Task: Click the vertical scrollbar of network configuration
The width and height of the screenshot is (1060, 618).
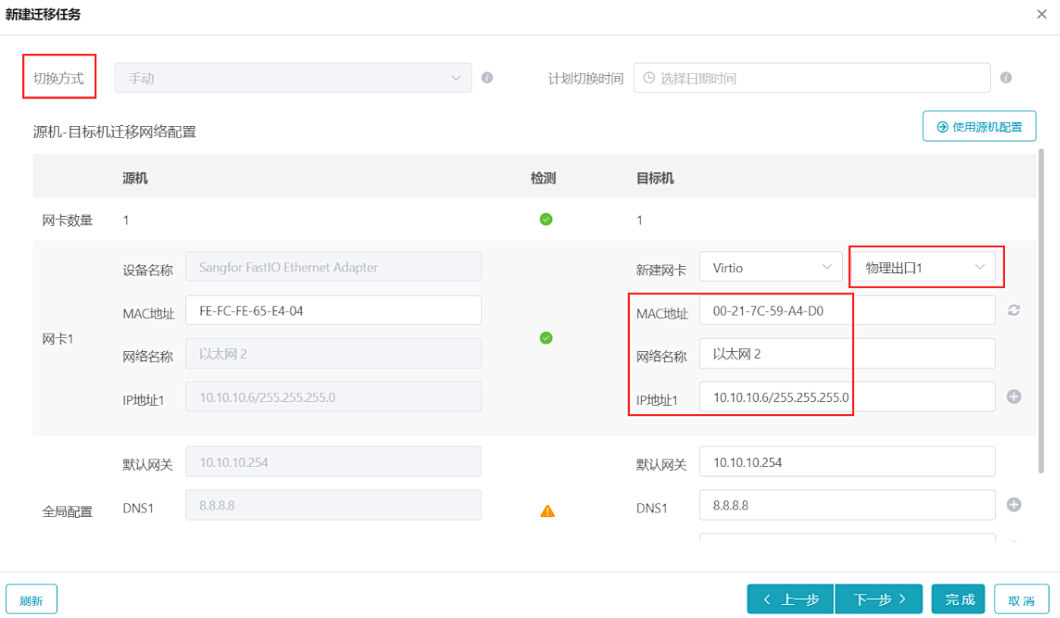Action: point(1042,300)
